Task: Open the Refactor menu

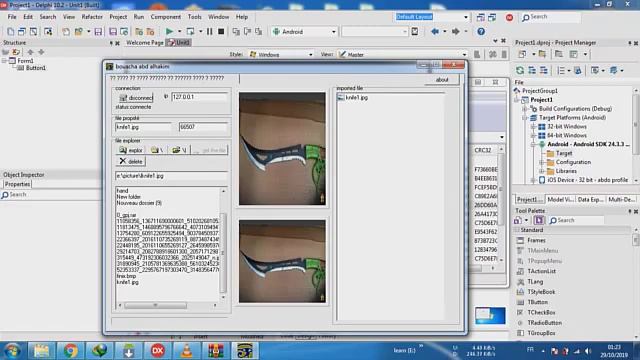Action: click(x=92, y=17)
